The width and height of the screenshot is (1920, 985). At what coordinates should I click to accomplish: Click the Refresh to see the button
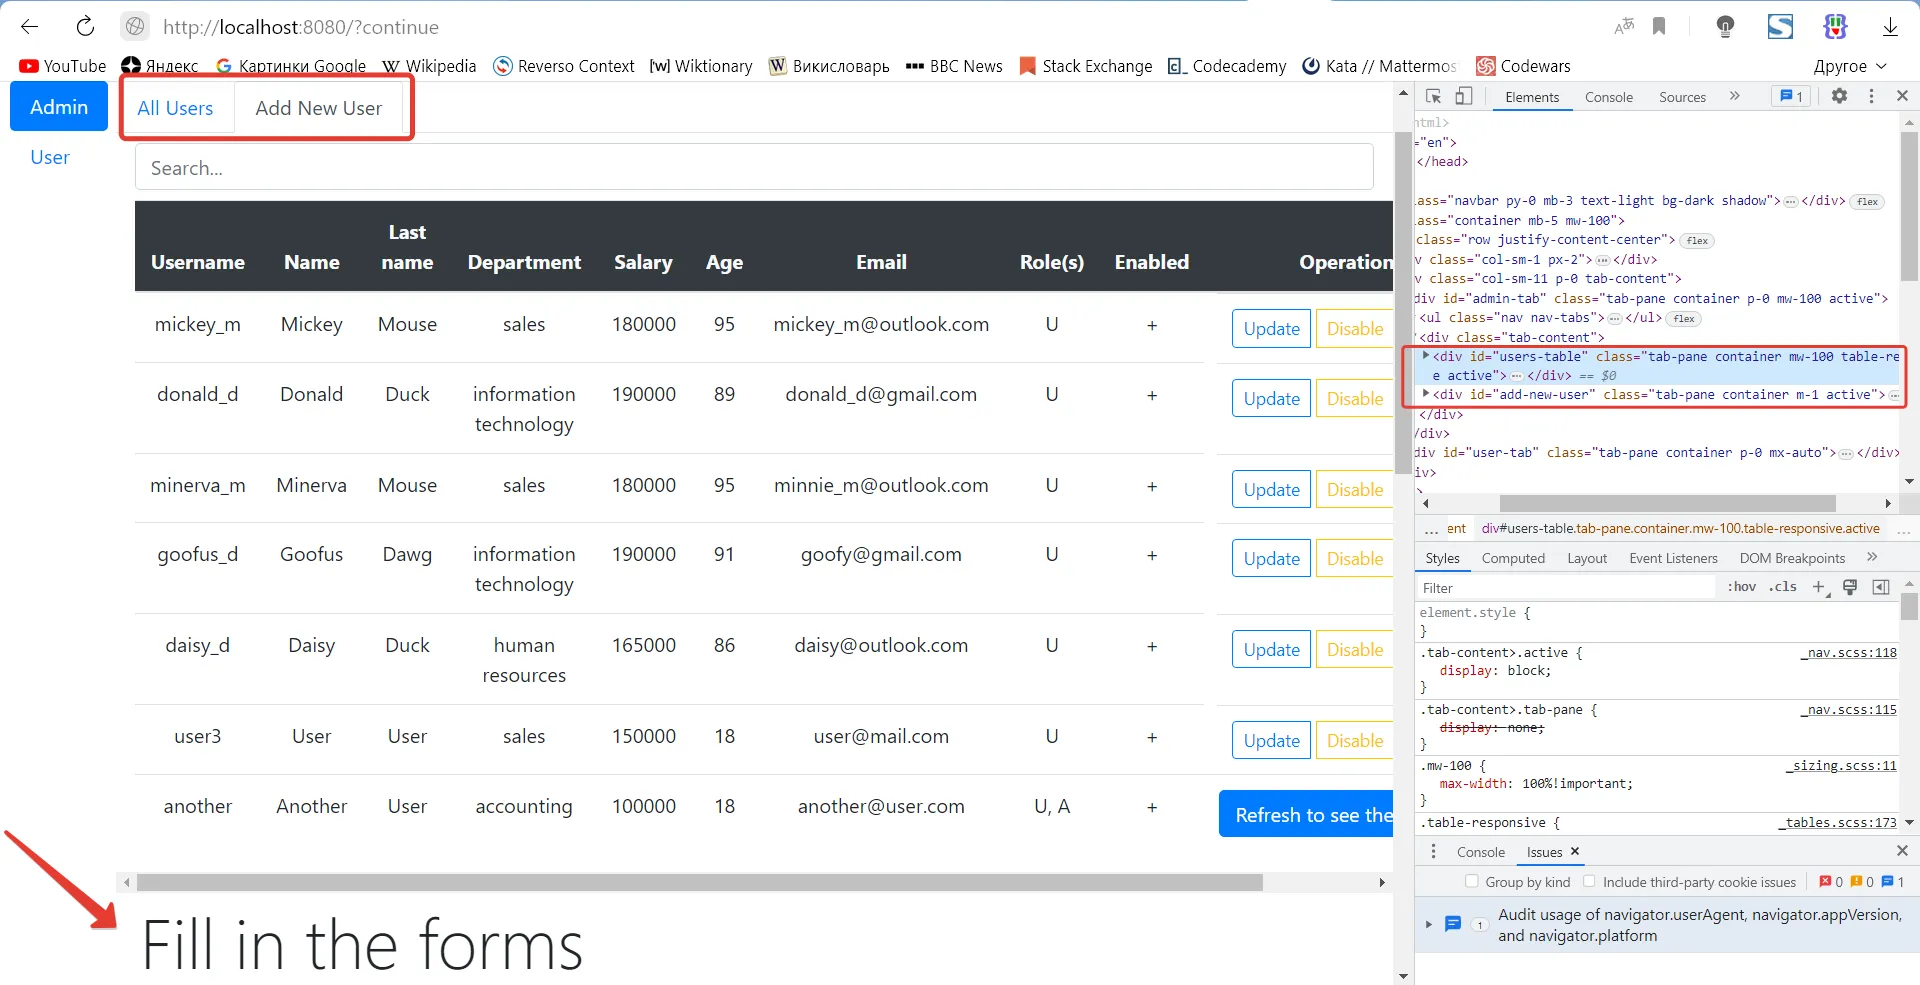[1306, 814]
